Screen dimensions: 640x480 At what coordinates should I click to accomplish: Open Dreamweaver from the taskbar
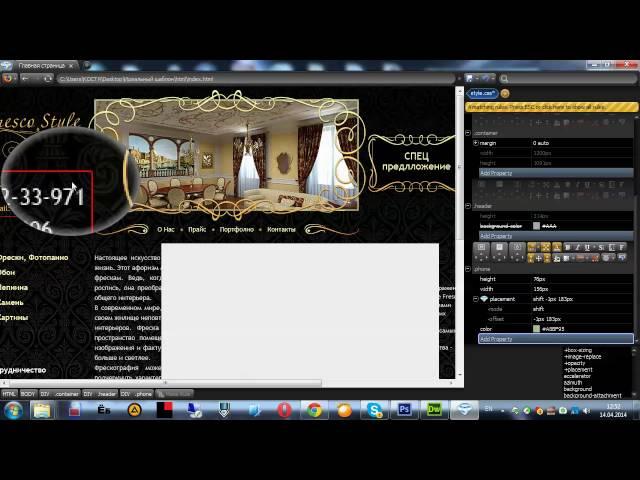[x=434, y=409]
